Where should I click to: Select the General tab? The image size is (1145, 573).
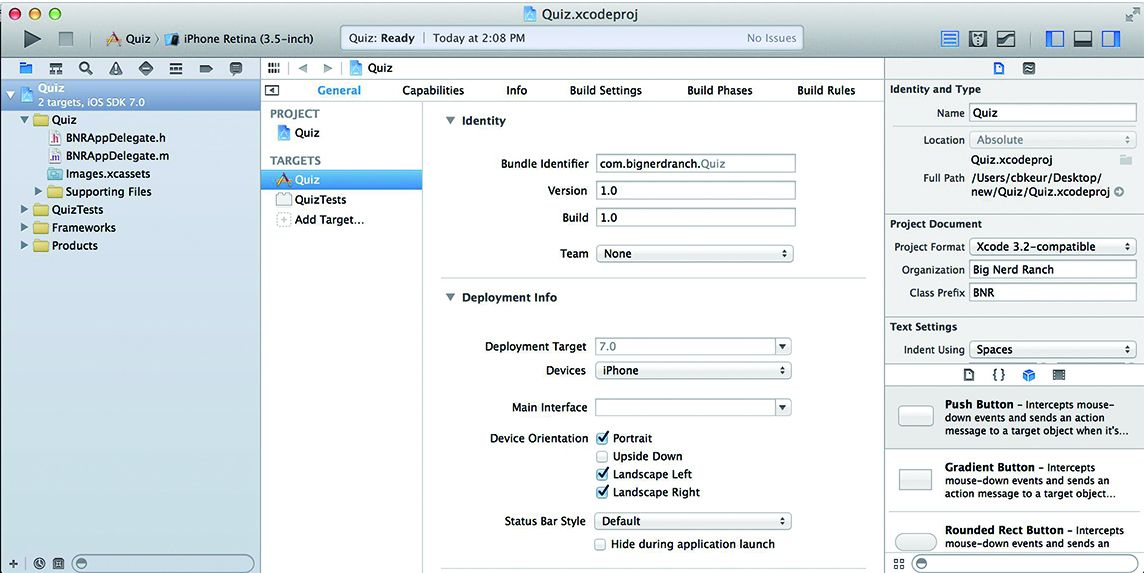pos(339,91)
